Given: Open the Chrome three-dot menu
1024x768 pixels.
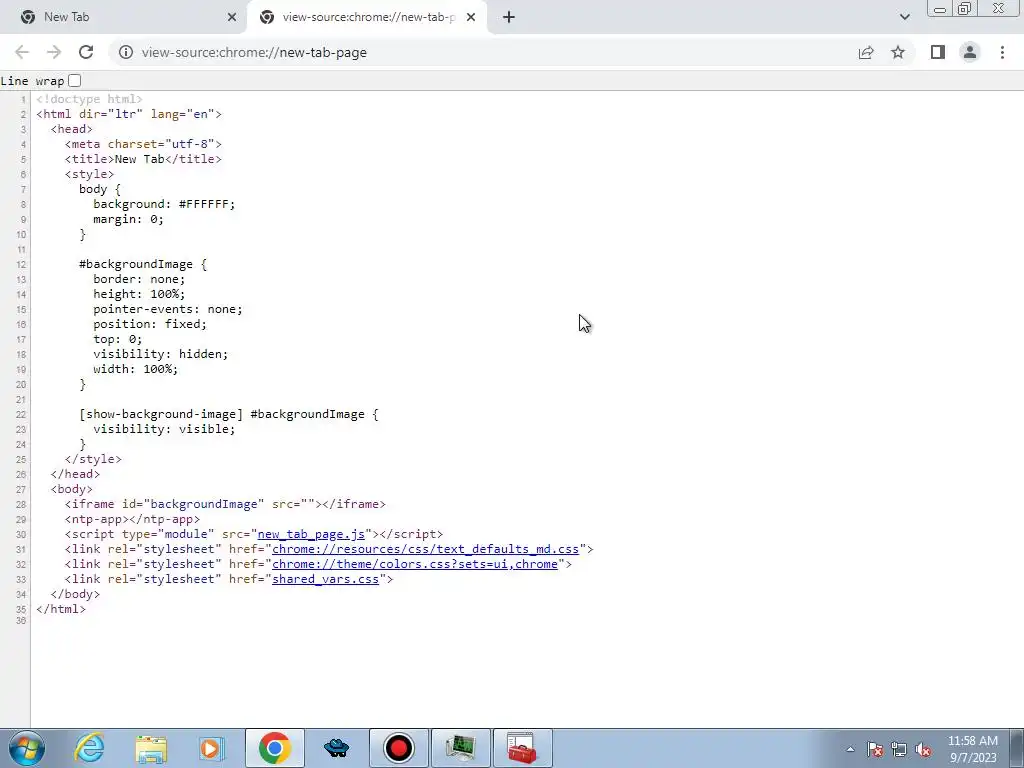Looking at the screenshot, I should (1002, 52).
